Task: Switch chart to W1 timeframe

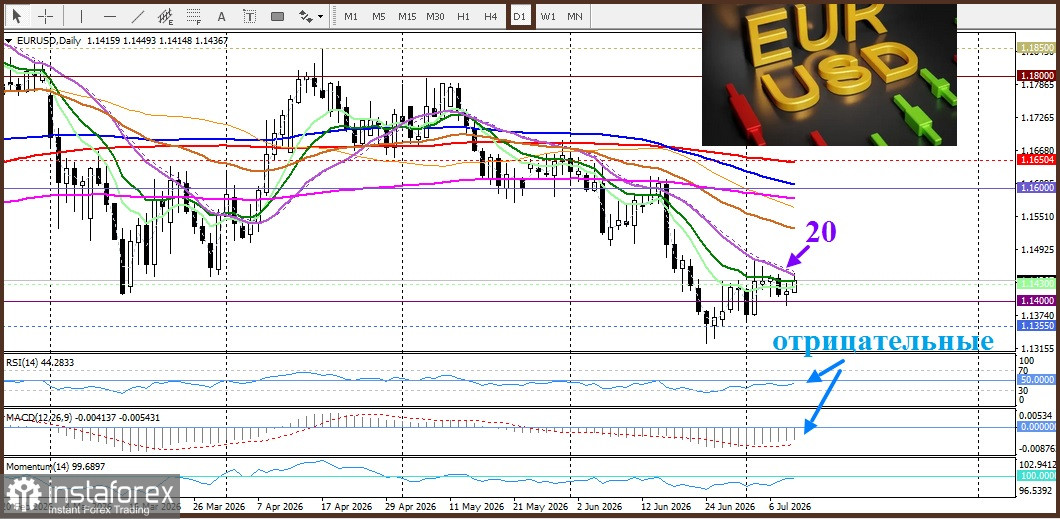Action: pos(548,16)
